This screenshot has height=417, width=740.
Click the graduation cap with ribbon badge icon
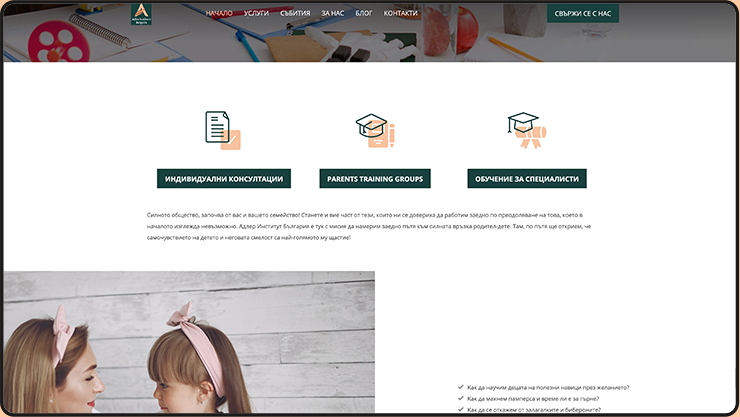[526, 130]
